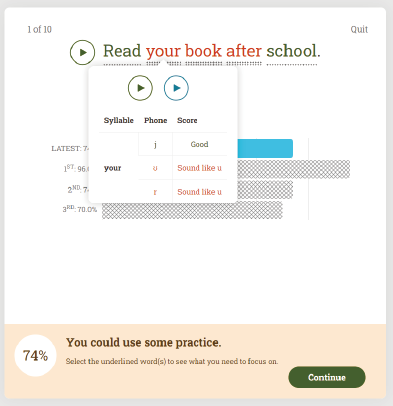
Task: Click the "j" phone row marked Good
Action: (183, 144)
